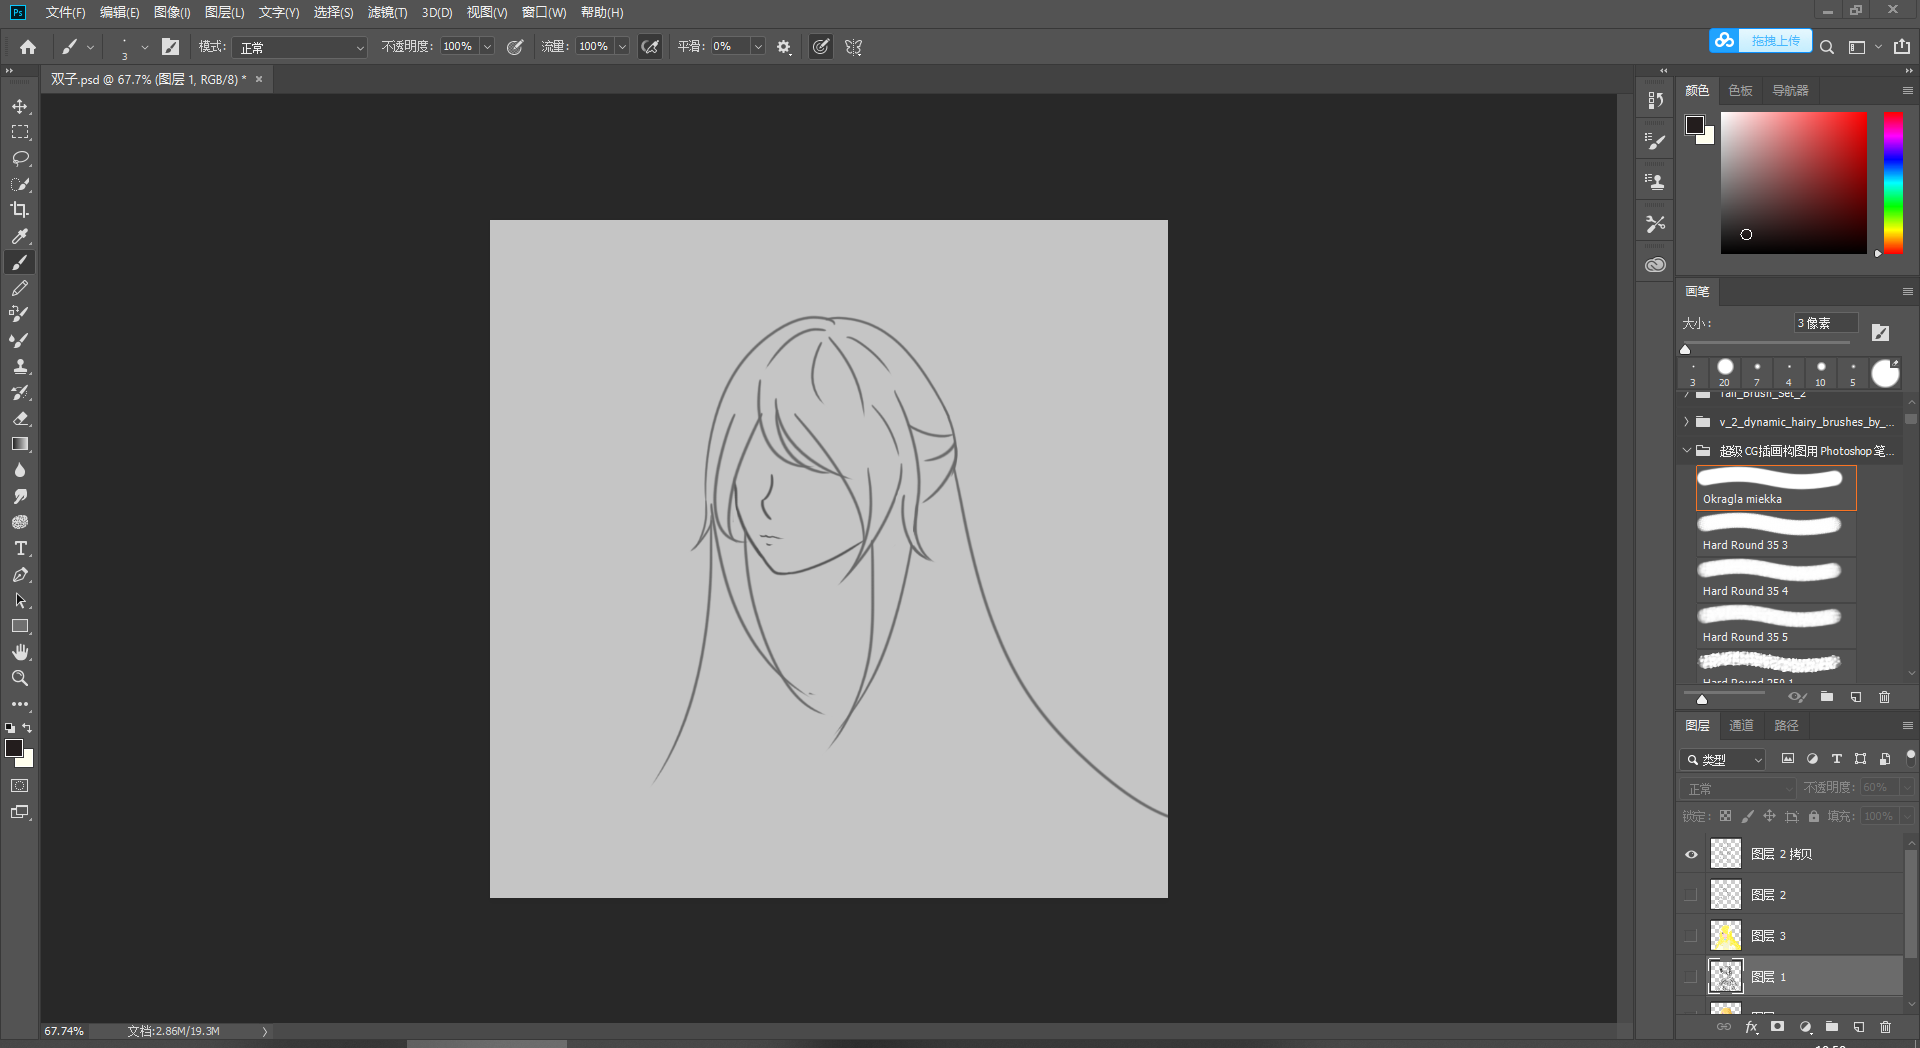Screen dimensions: 1920x1048
Task: Click foreground color swatch in toolbox
Action: click(x=14, y=748)
